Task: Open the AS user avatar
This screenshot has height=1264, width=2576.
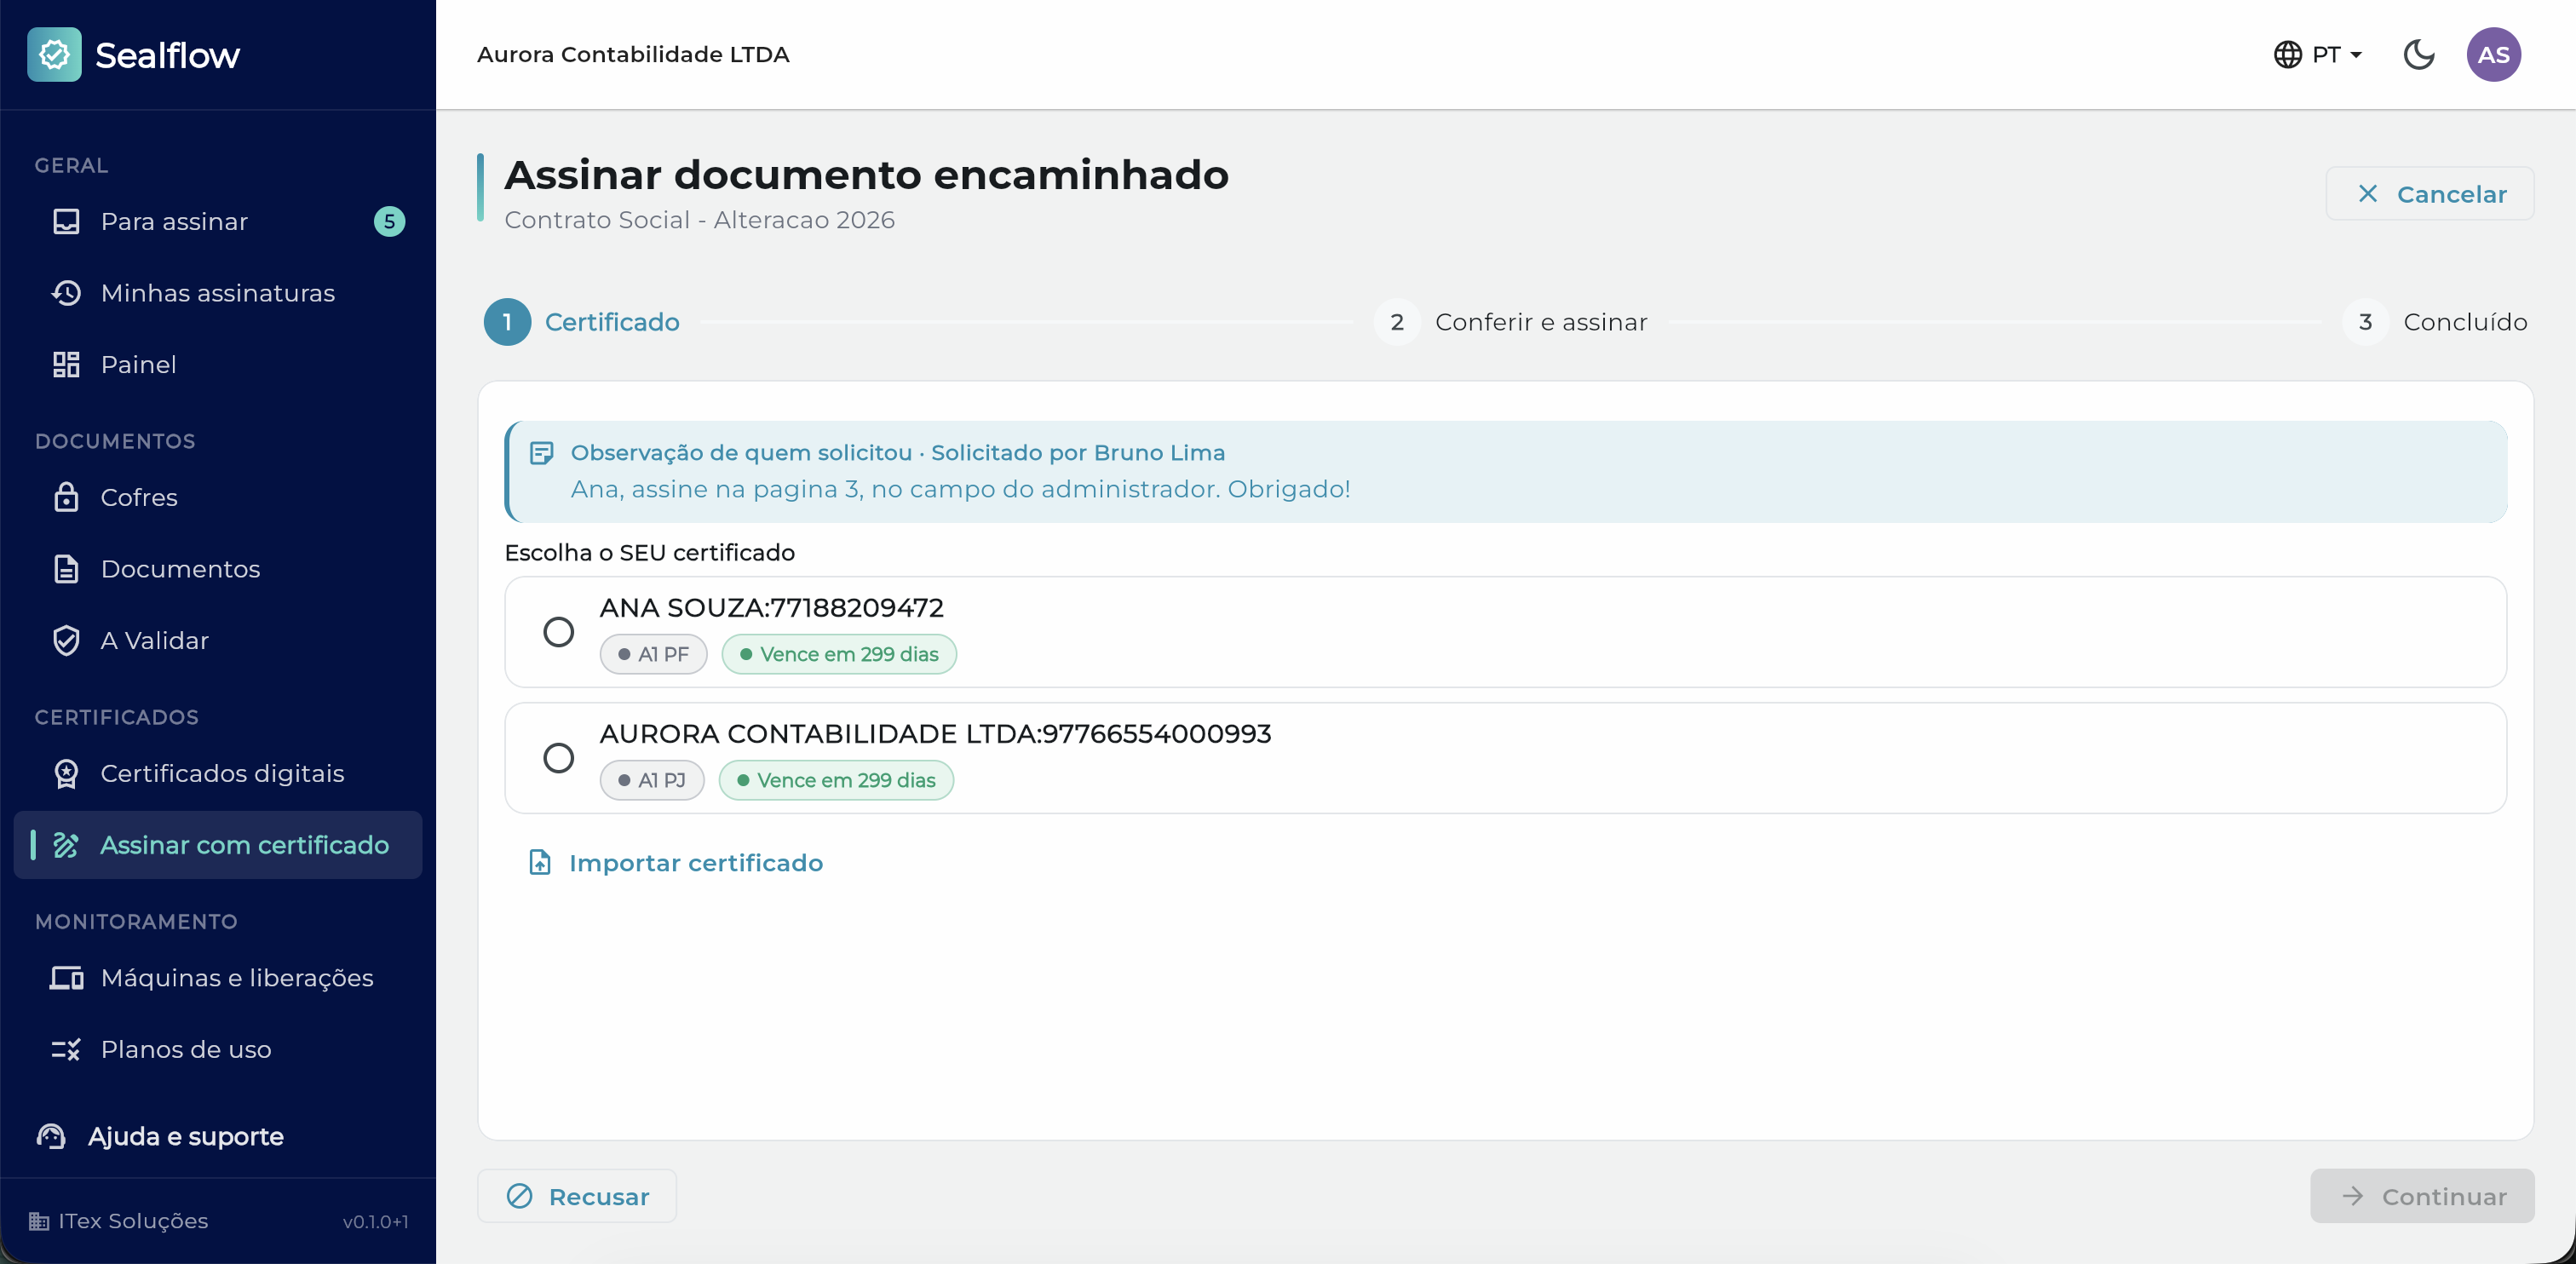Action: (x=2493, y=54)
